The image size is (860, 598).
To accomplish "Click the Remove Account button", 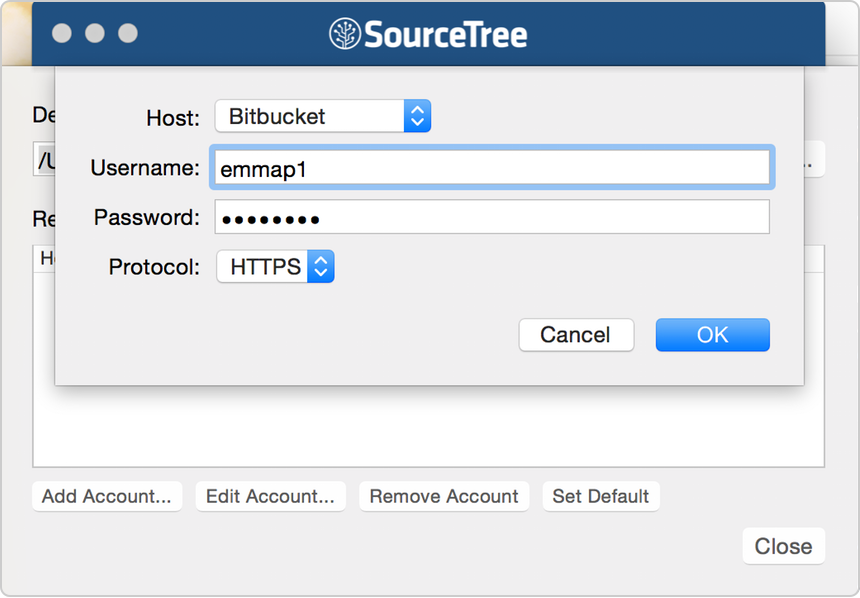I will click(x=444, y=497).
